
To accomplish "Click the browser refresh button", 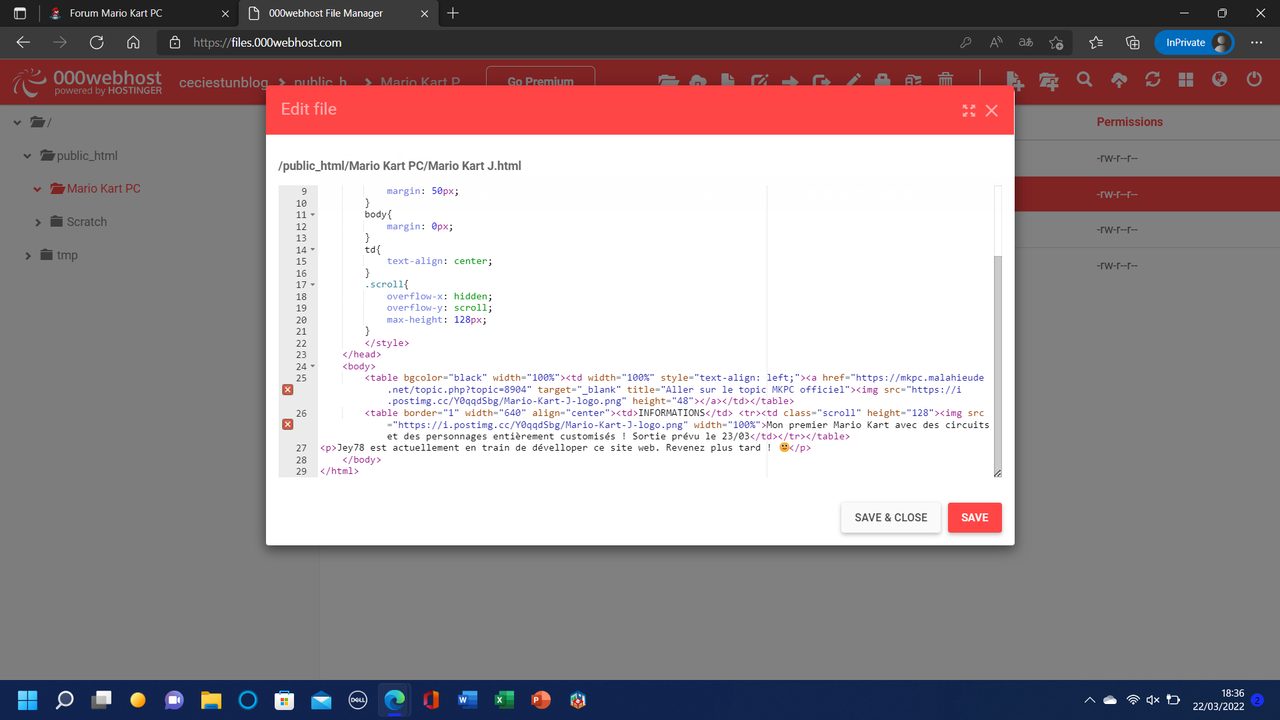I will [x=96, y=43].
